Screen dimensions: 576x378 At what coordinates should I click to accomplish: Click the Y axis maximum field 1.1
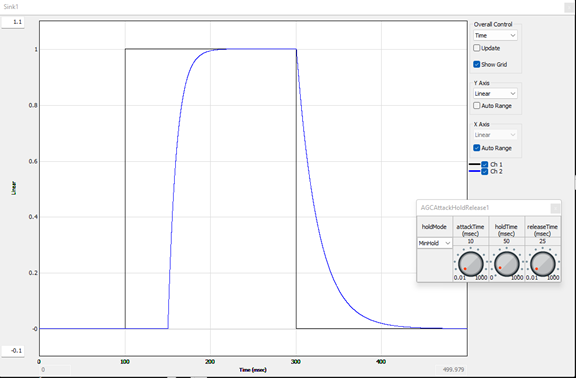(x=13, y=22)
